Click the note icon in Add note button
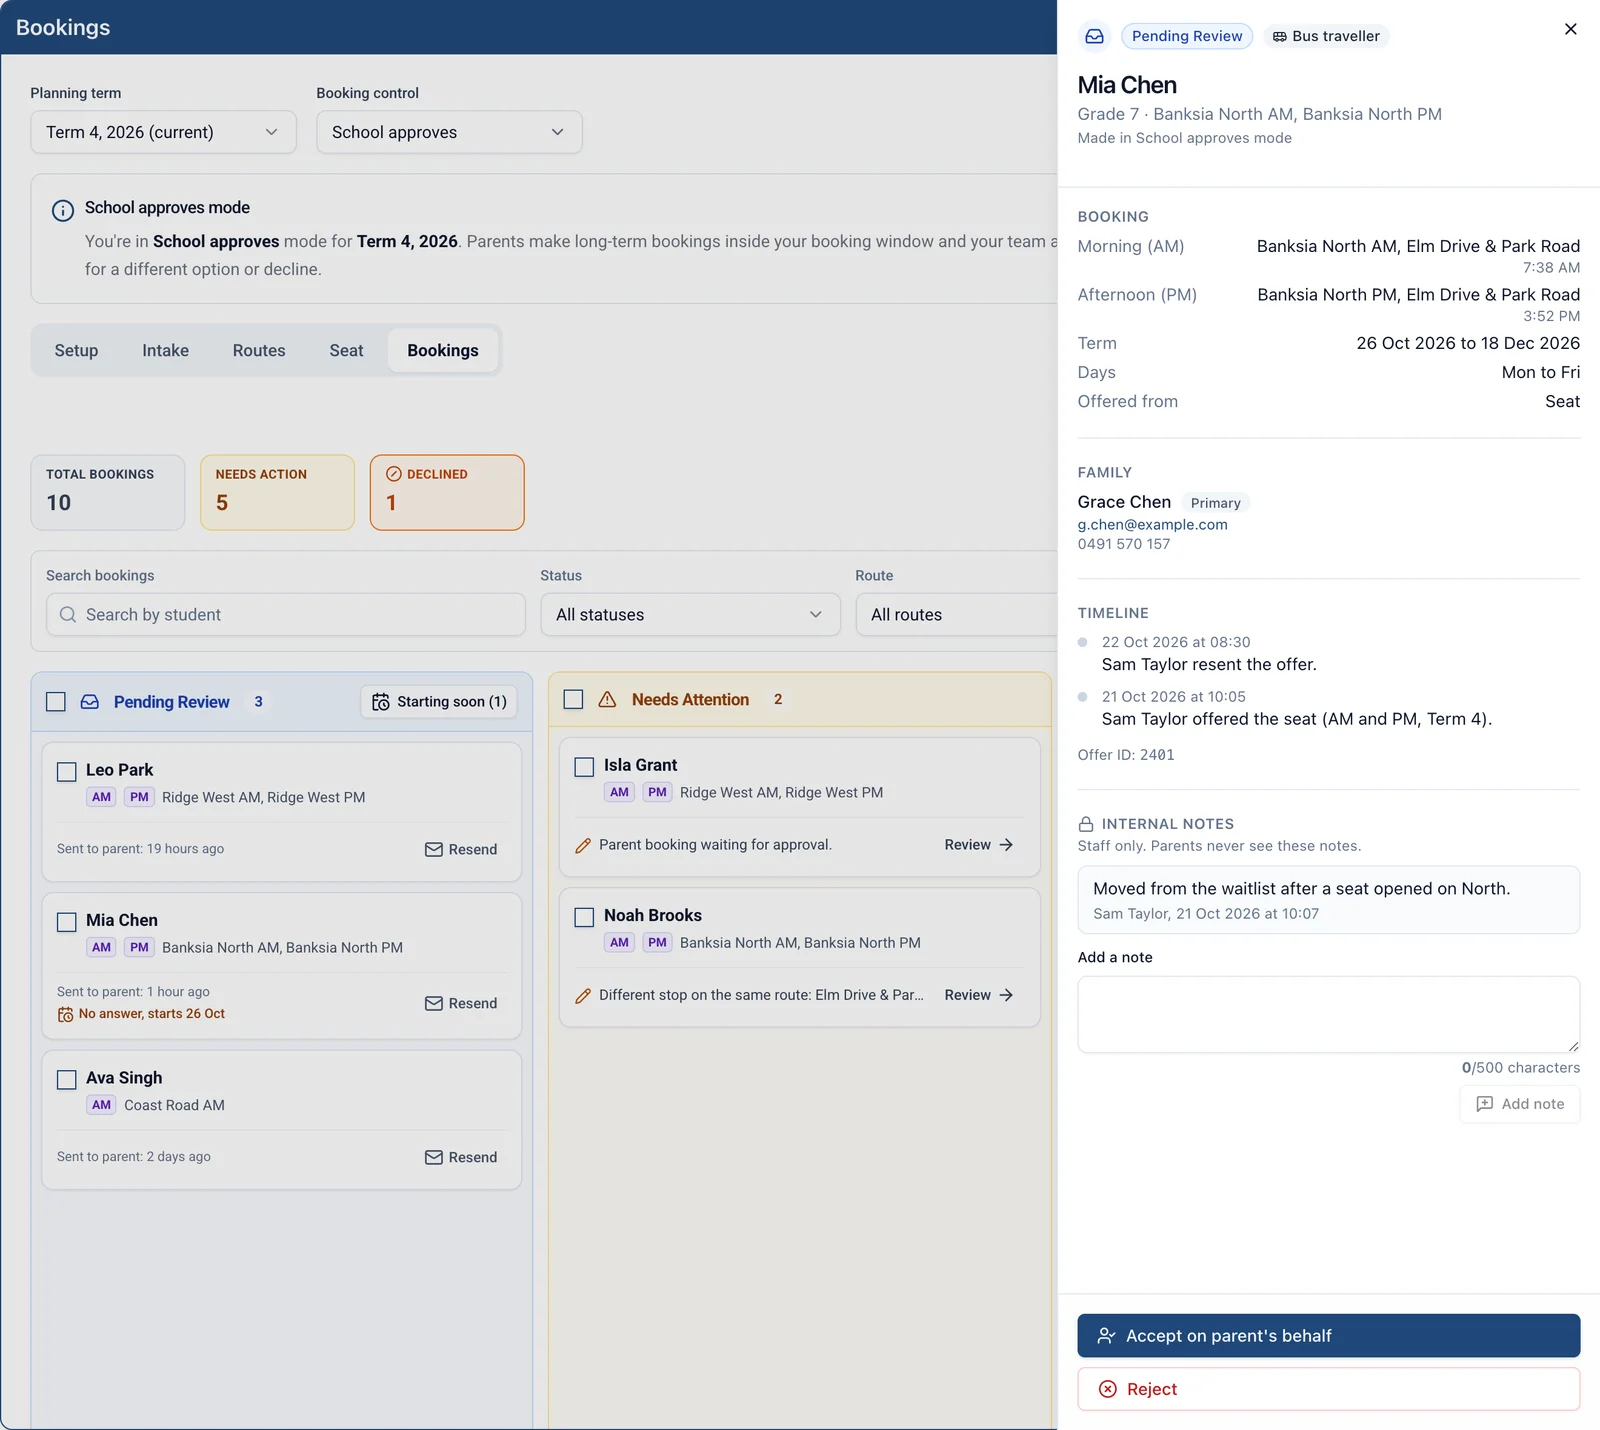 pos(1485,1104)
